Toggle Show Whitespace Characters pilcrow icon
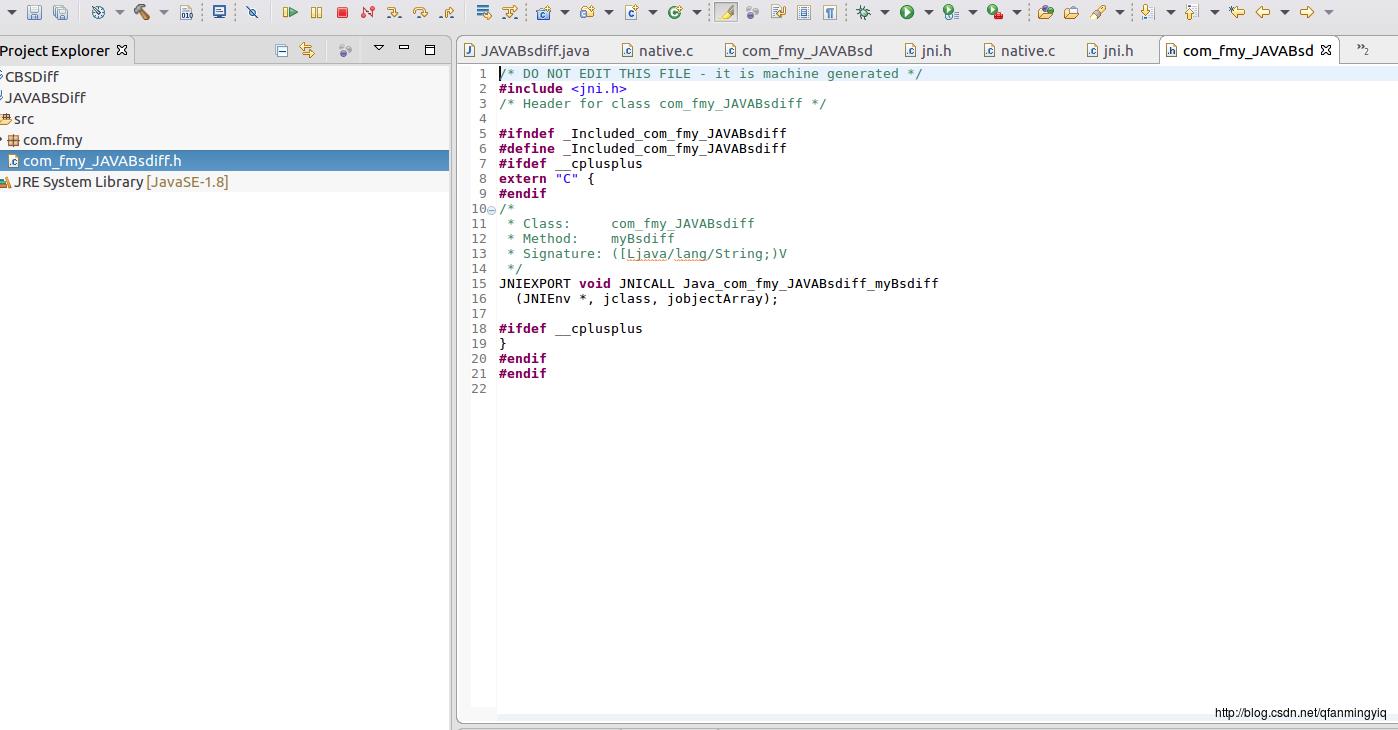The width and height of the screenshot is (1398, 730). pos(830,12)
